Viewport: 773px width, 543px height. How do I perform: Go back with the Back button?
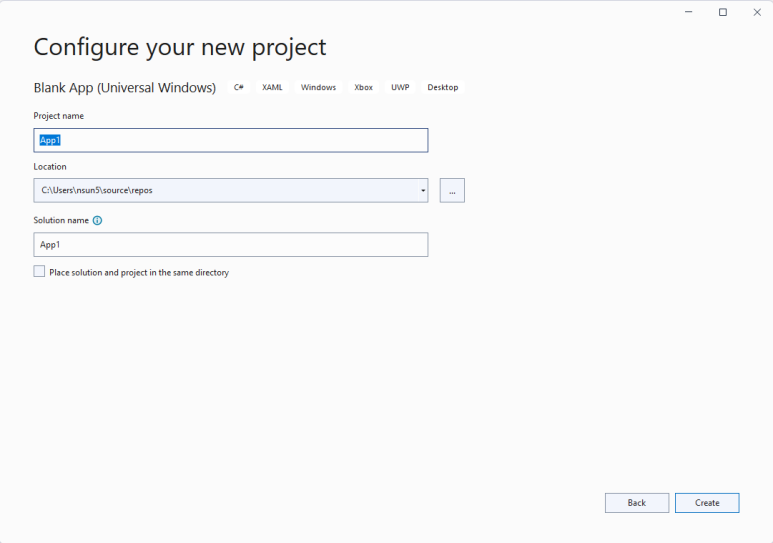coord(637,503)
